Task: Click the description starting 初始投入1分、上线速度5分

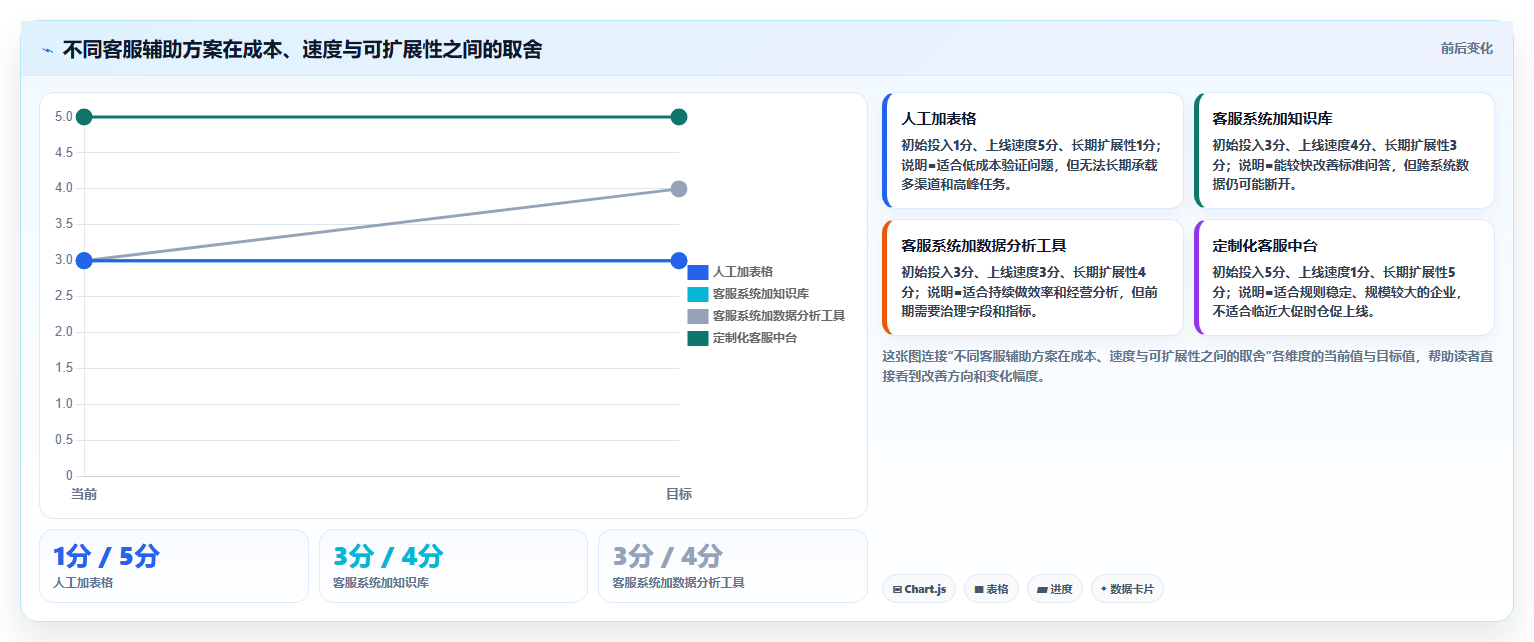Action: coord(1032,165)
